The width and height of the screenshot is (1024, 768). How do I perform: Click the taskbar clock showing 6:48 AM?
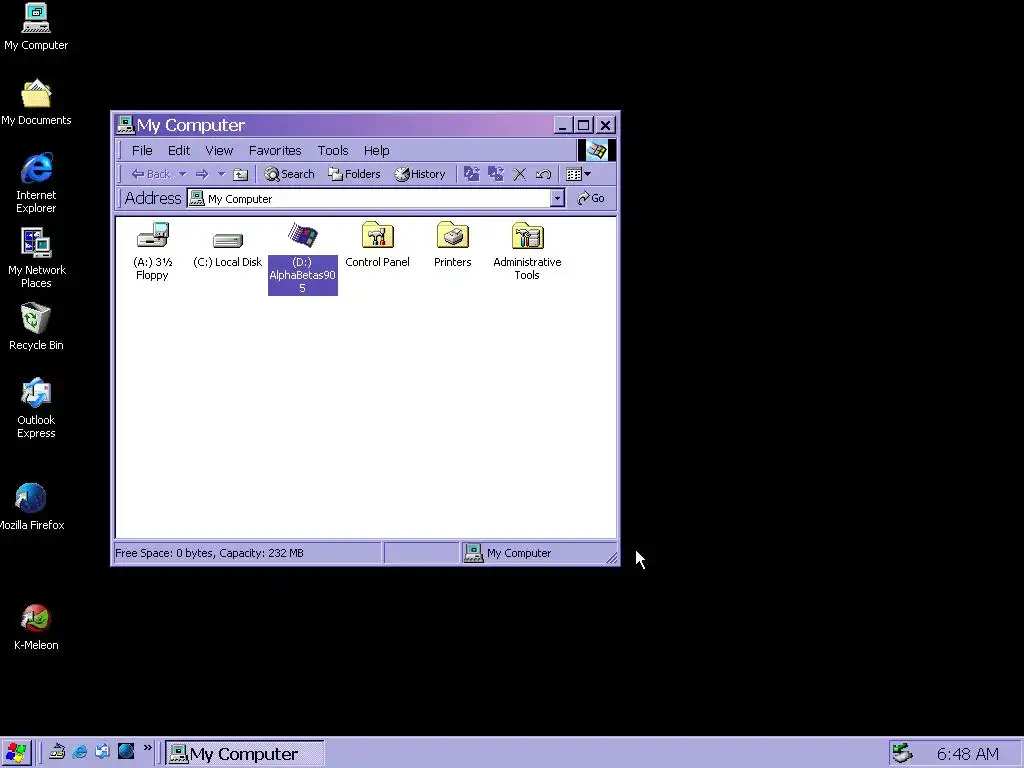click(967, 754)
